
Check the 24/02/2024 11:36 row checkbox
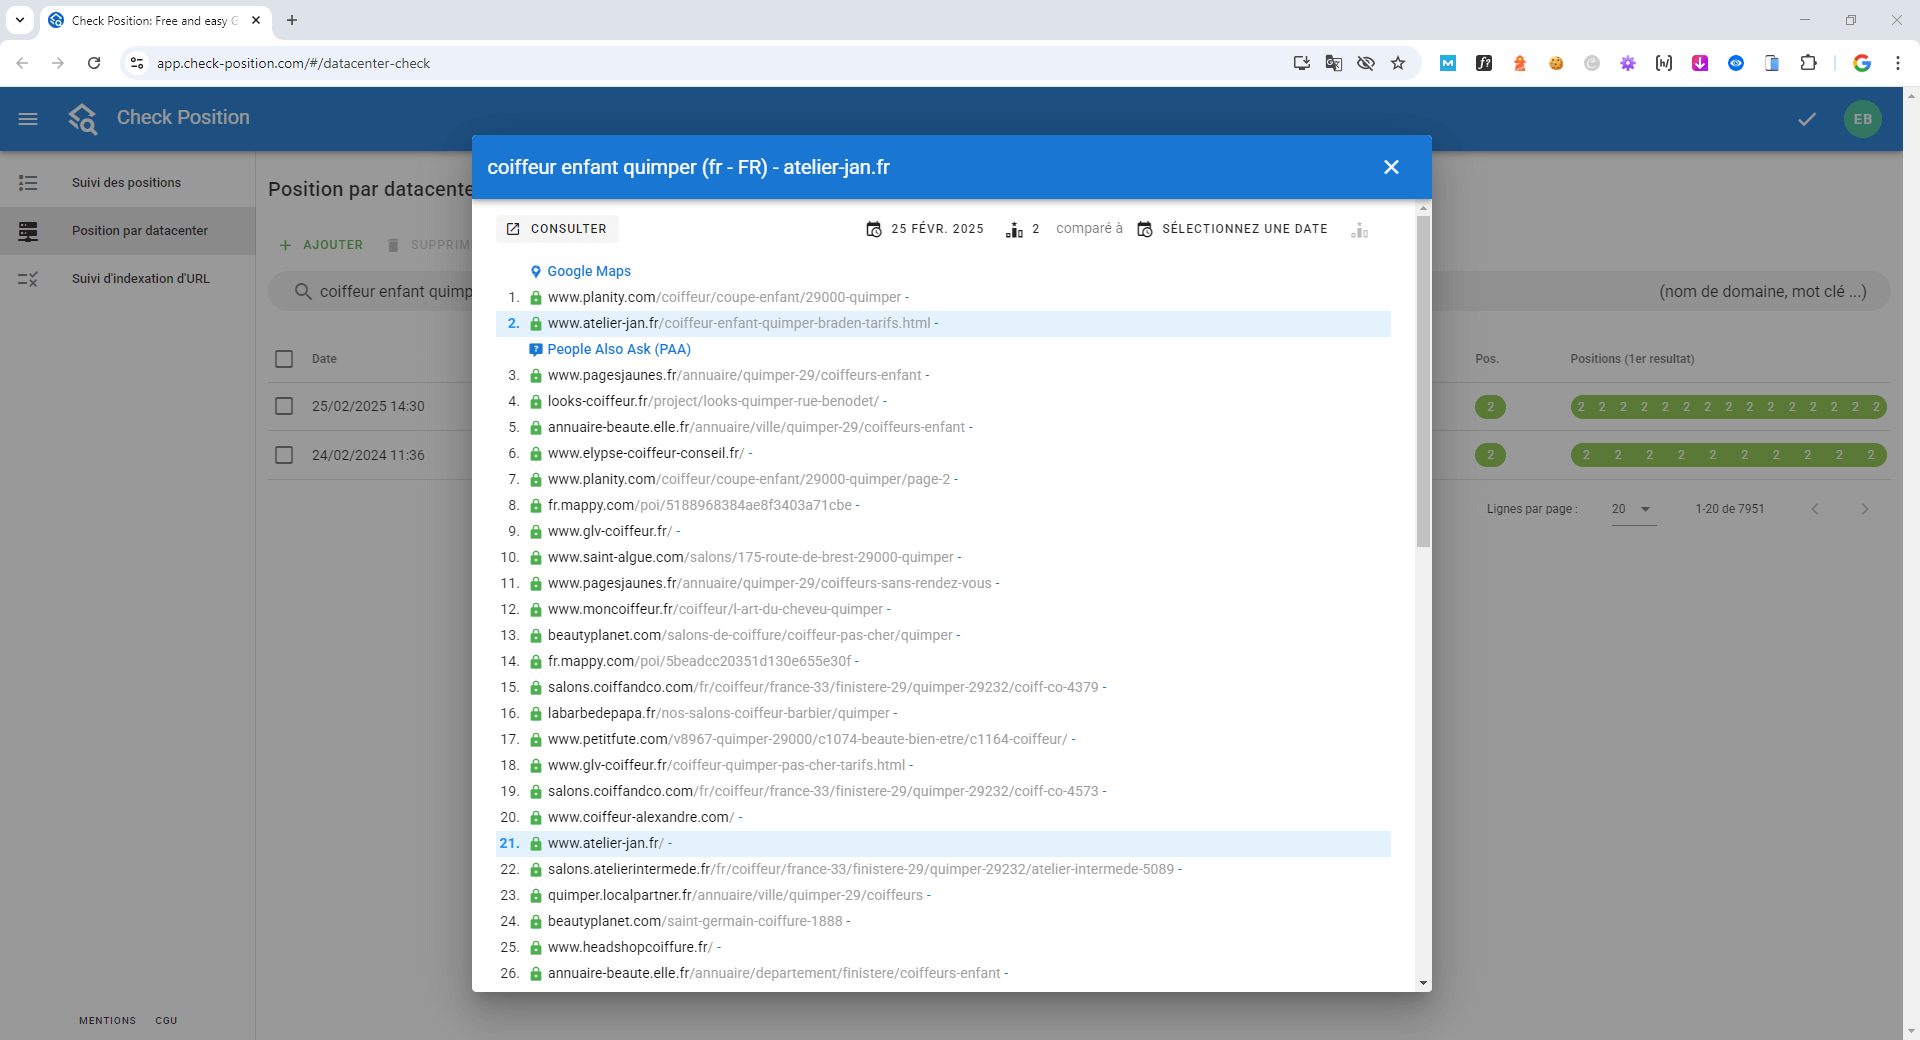[284, 455]
